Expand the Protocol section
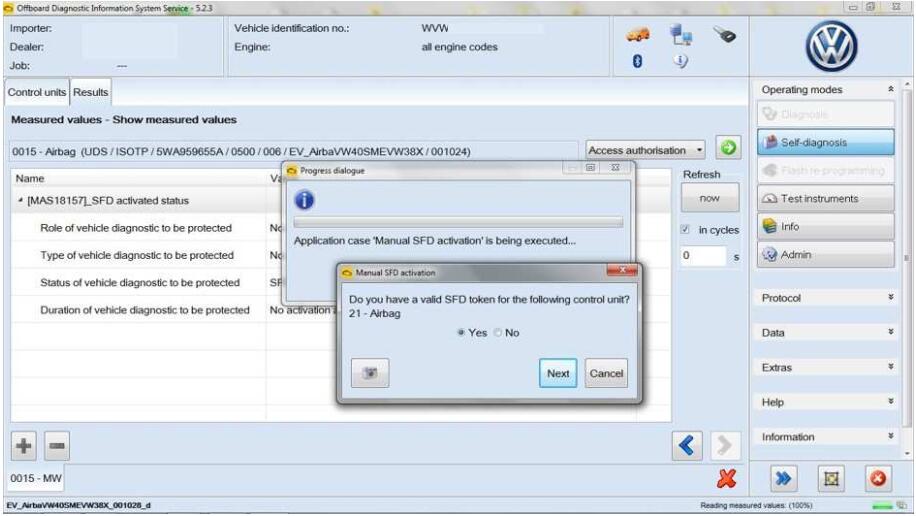This screenshot has height=516, width=916. click(890, 297)
